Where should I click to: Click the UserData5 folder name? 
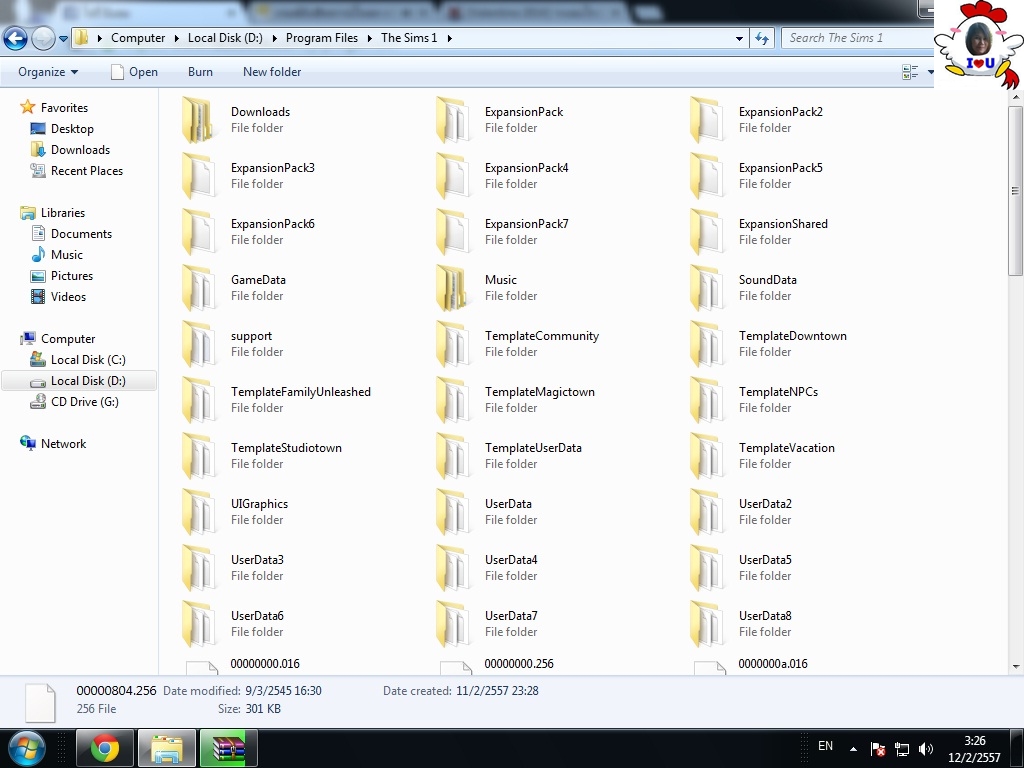(x=765, y=560)
